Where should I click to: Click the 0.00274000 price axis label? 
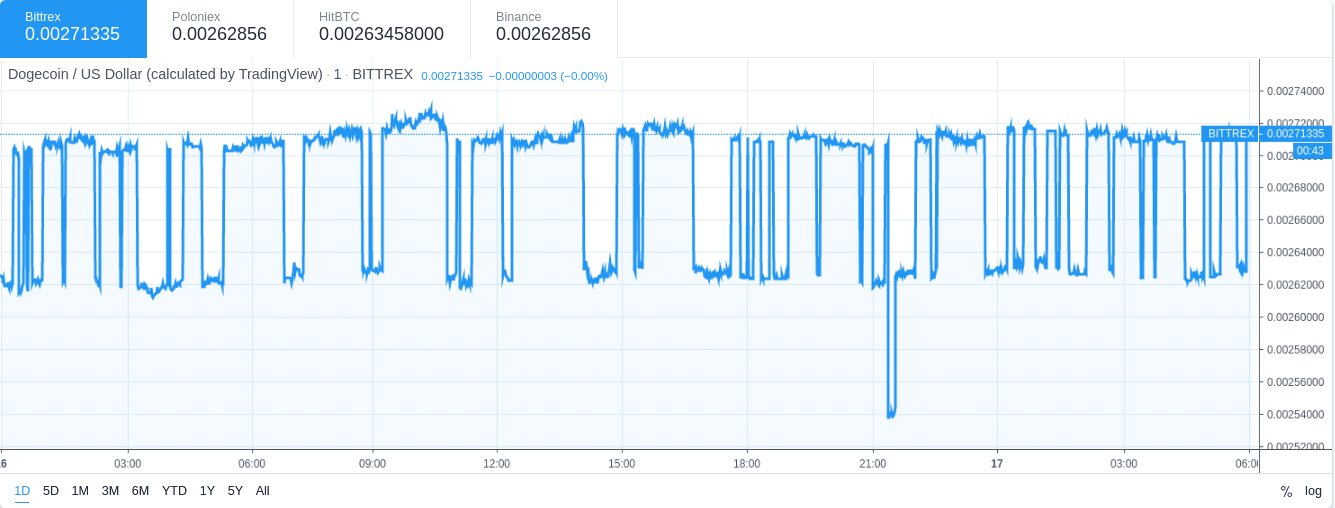tap(1295, 91)
